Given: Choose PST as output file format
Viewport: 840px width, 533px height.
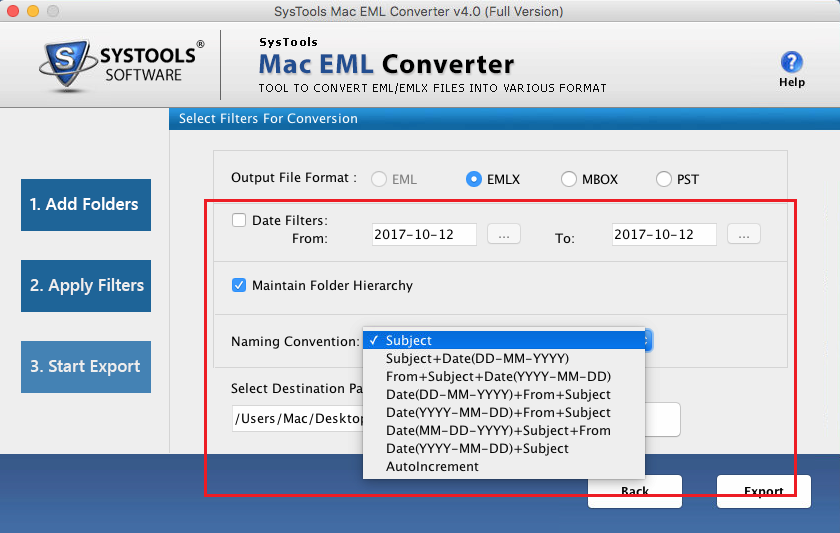Looking at the screenshot, I should point(663,179).
